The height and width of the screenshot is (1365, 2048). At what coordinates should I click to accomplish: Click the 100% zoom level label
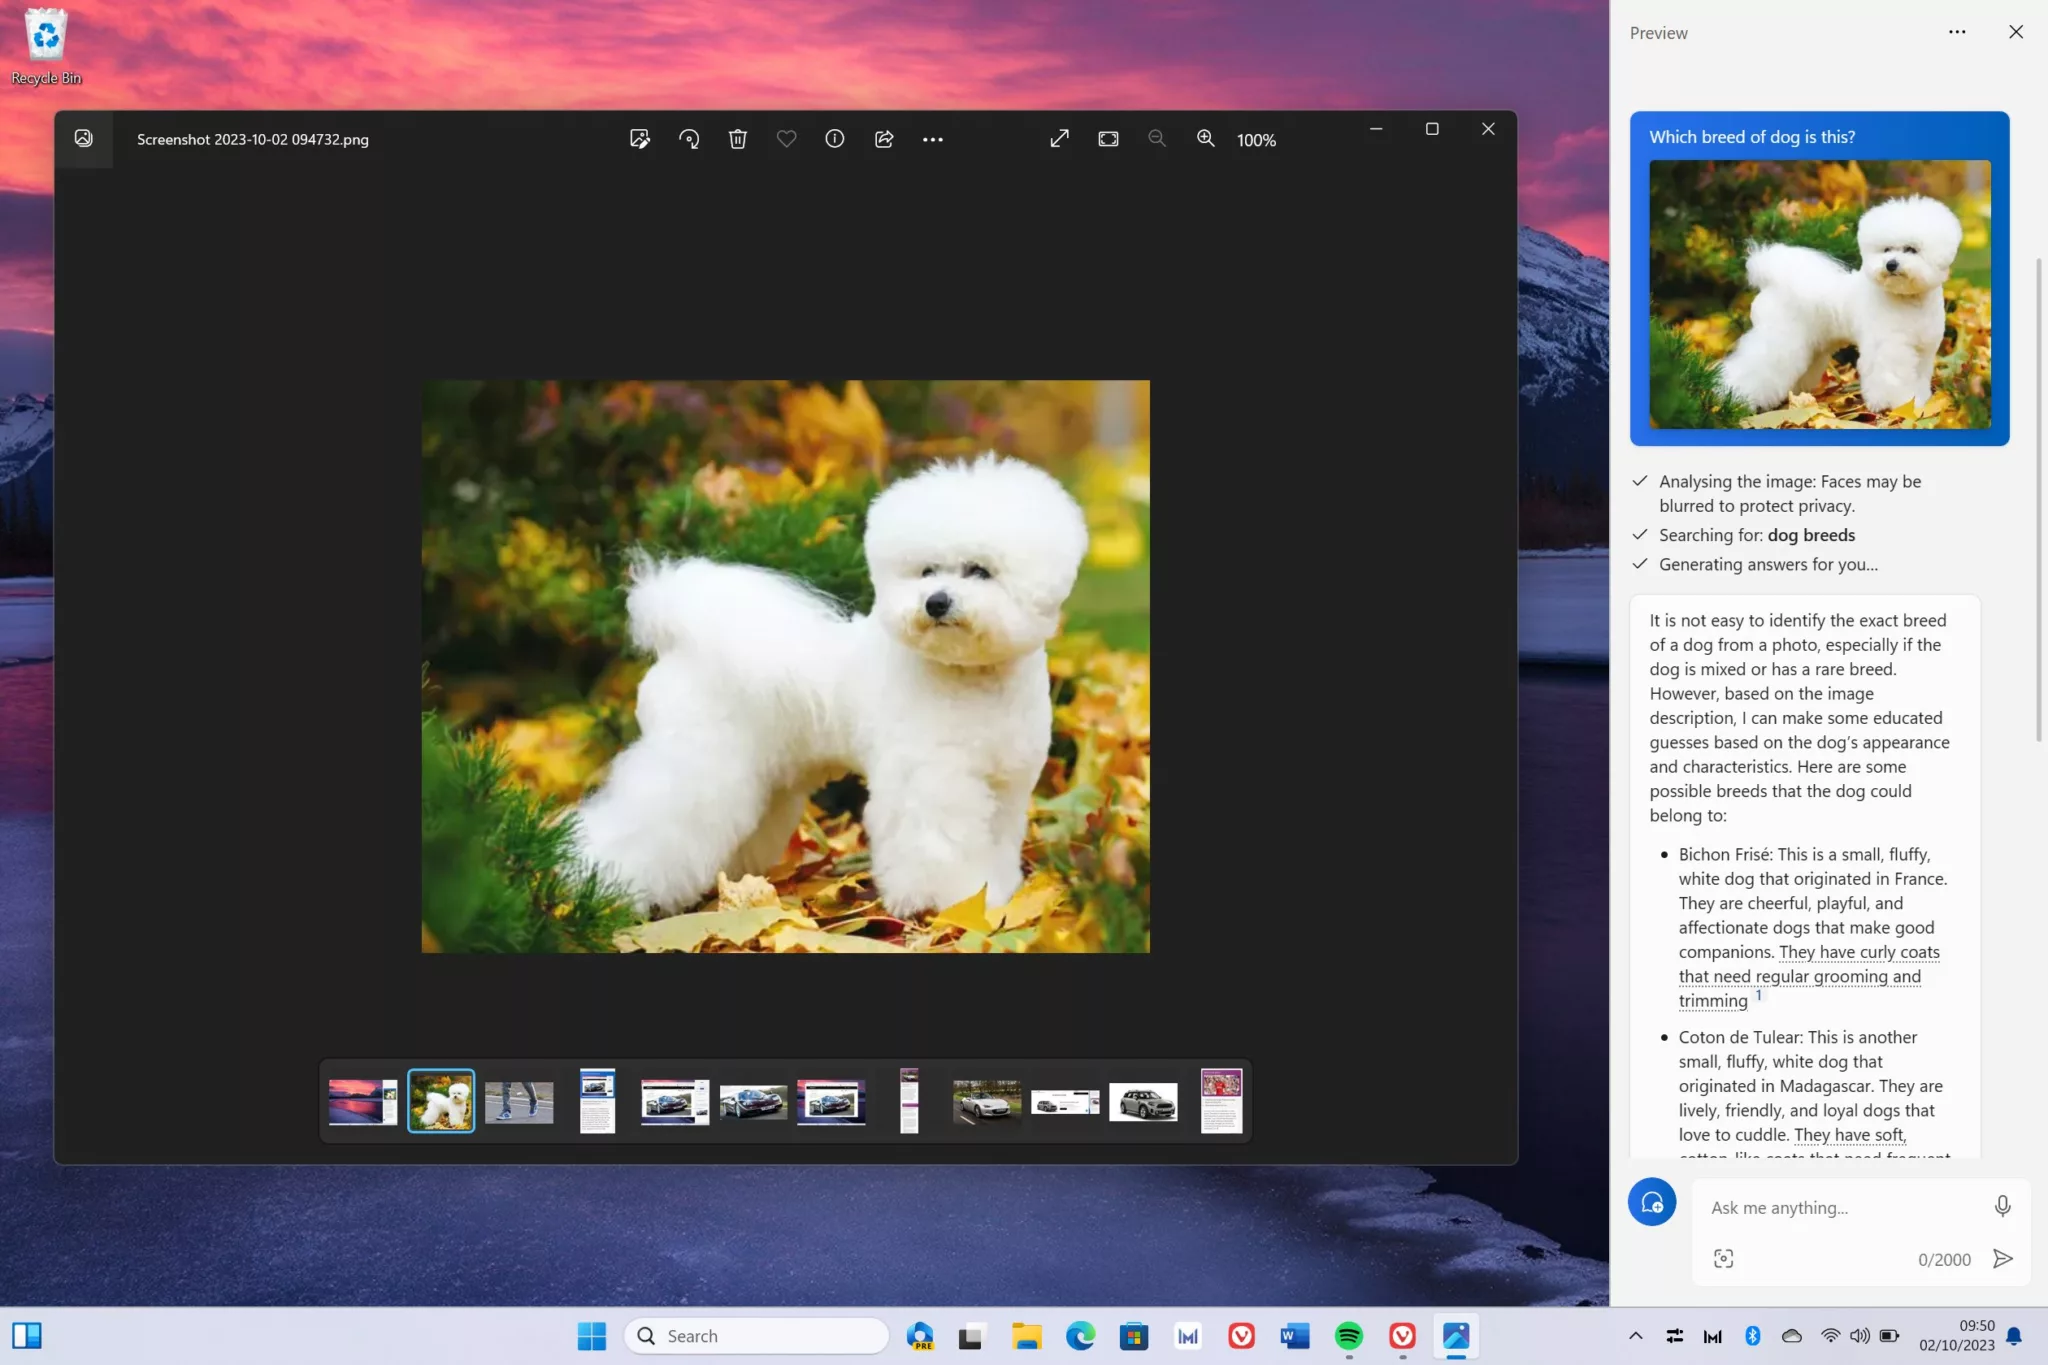[1256, 140]
